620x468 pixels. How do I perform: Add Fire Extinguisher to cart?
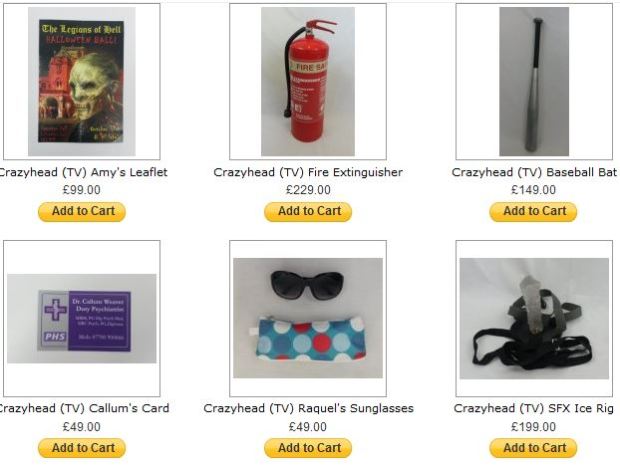click(x=308, y=211)
